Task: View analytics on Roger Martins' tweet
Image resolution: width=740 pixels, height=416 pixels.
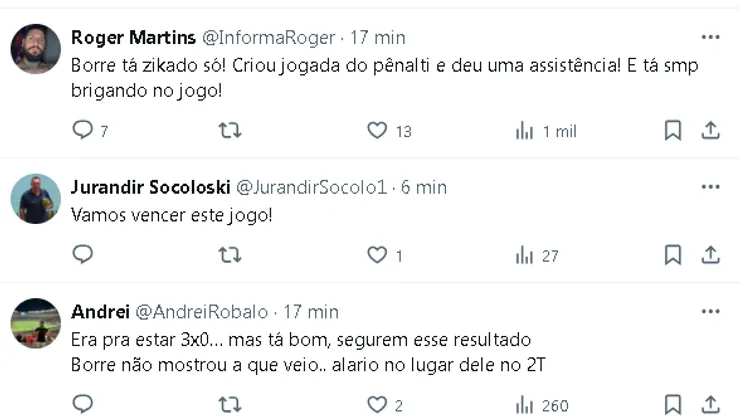Action: pyautogui.click(x=524, y=130)
